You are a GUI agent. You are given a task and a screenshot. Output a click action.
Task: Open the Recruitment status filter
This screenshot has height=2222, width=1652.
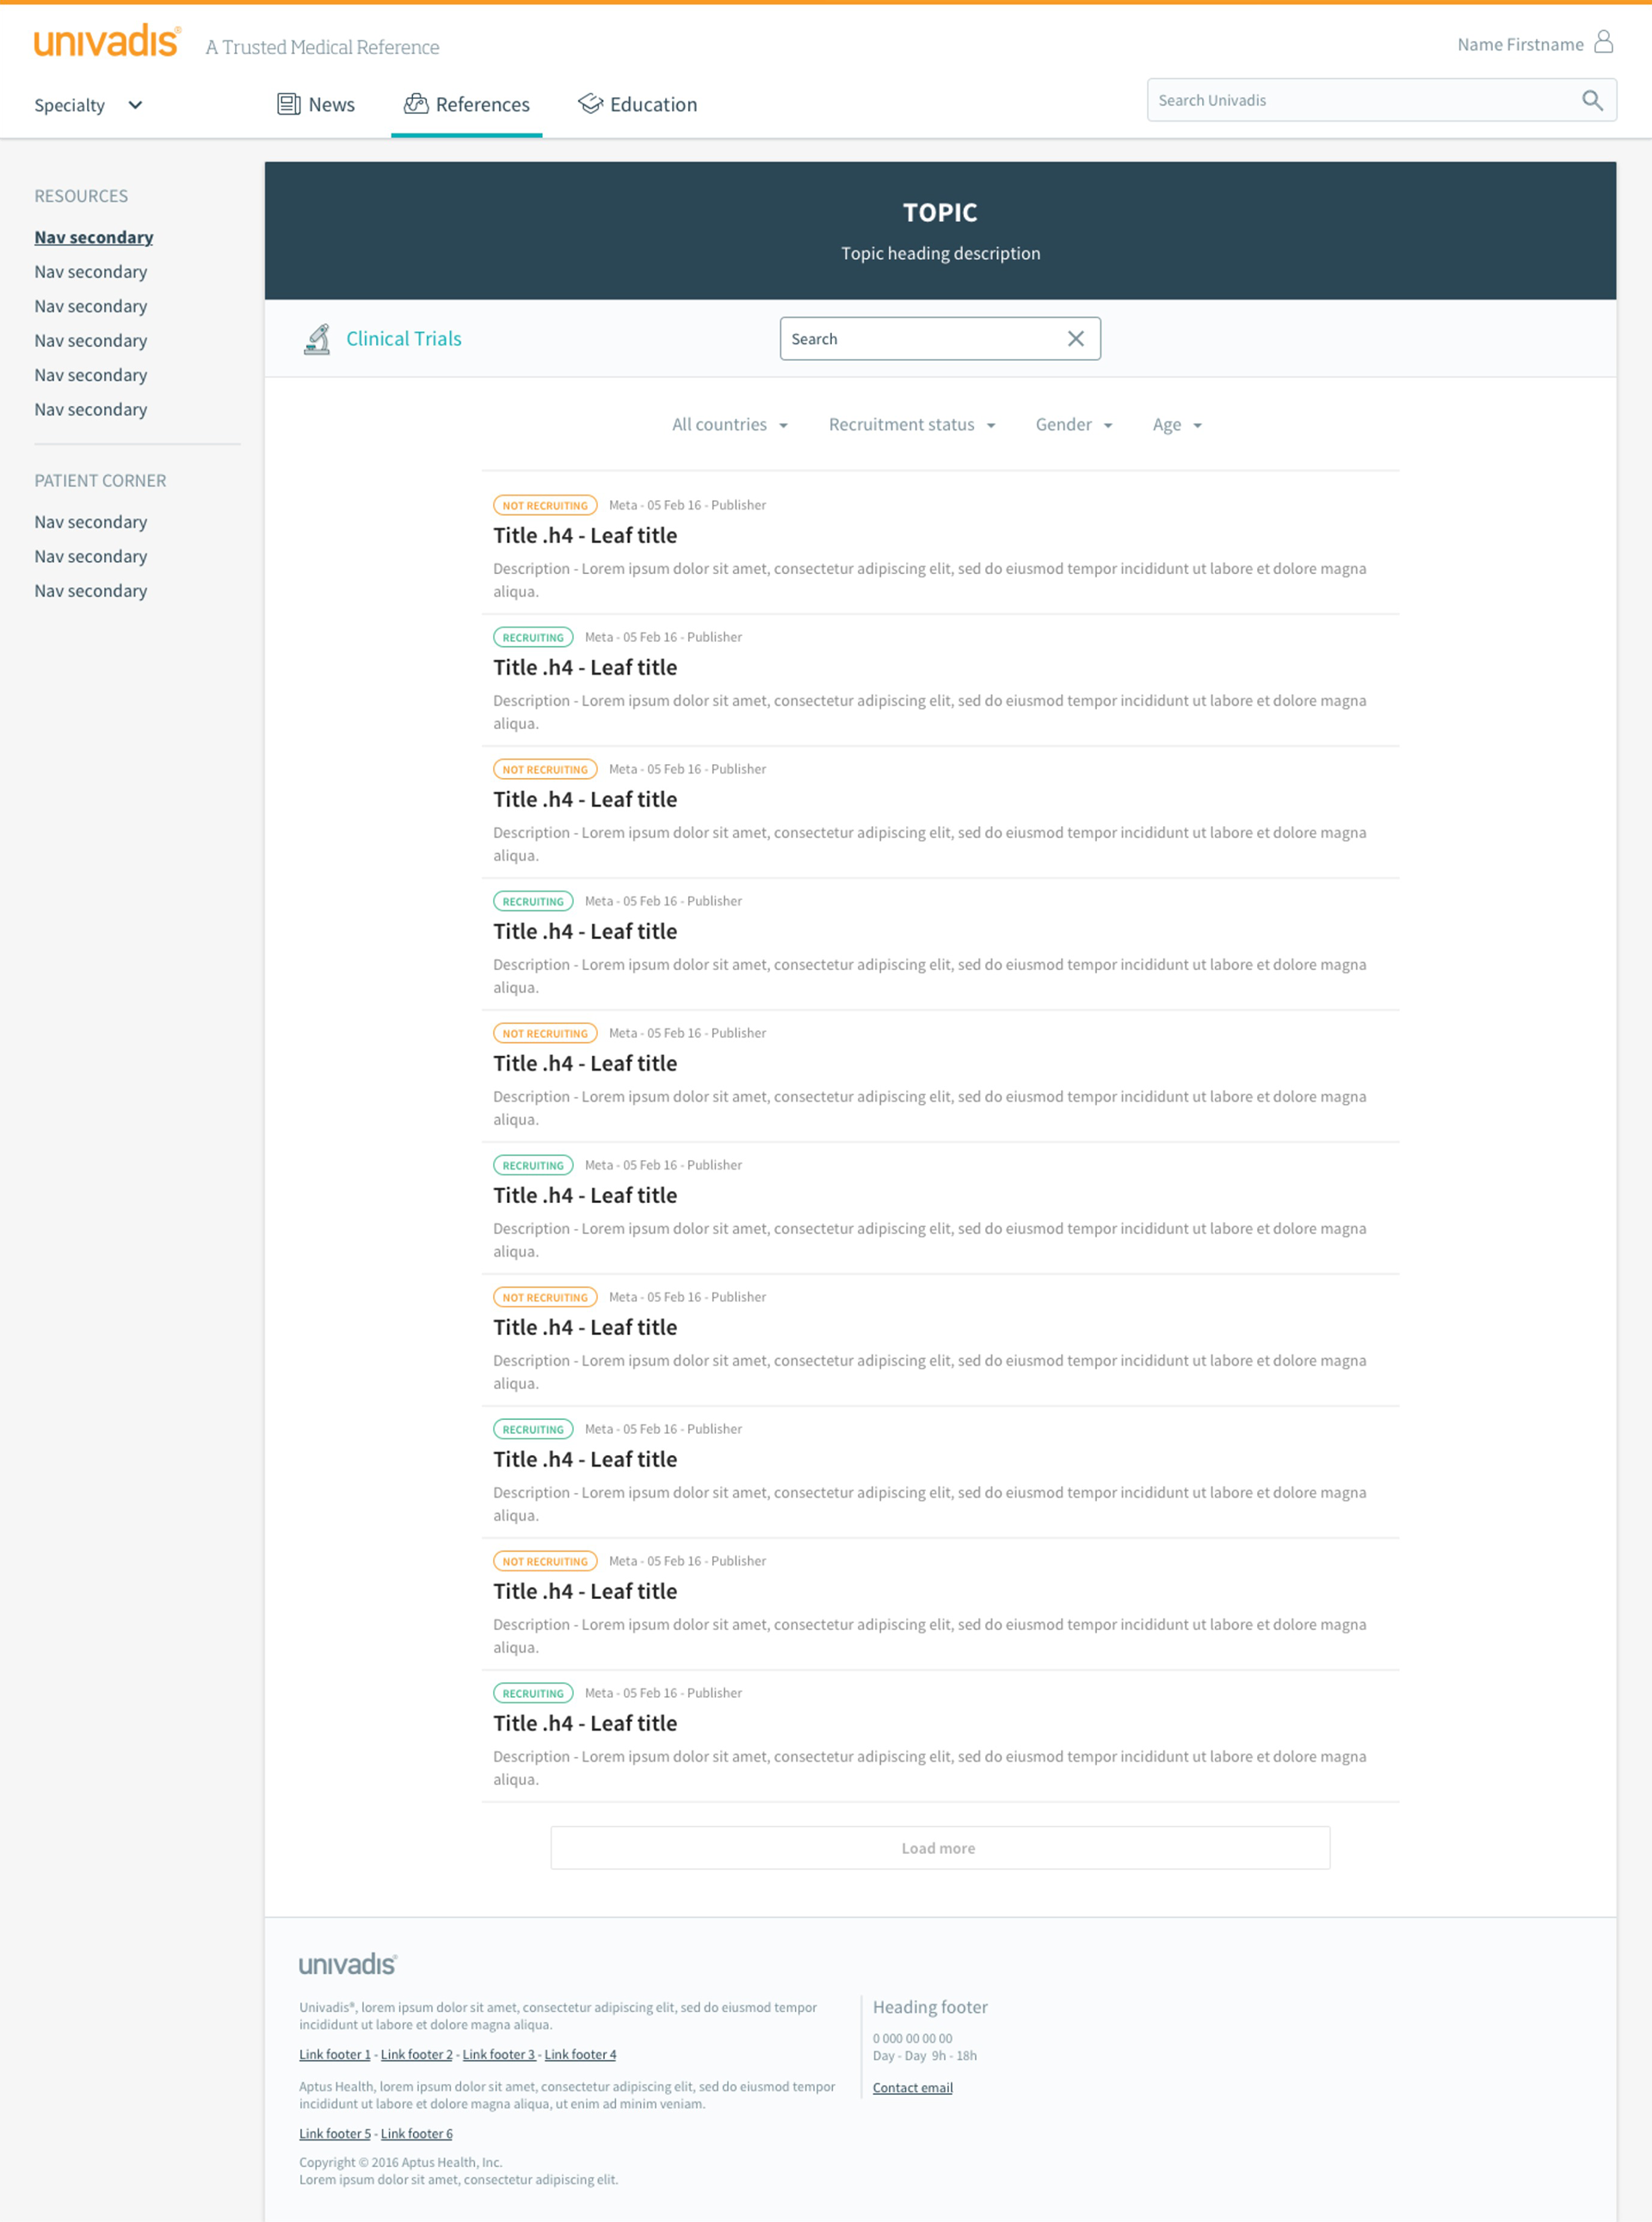tap(911, 425)
